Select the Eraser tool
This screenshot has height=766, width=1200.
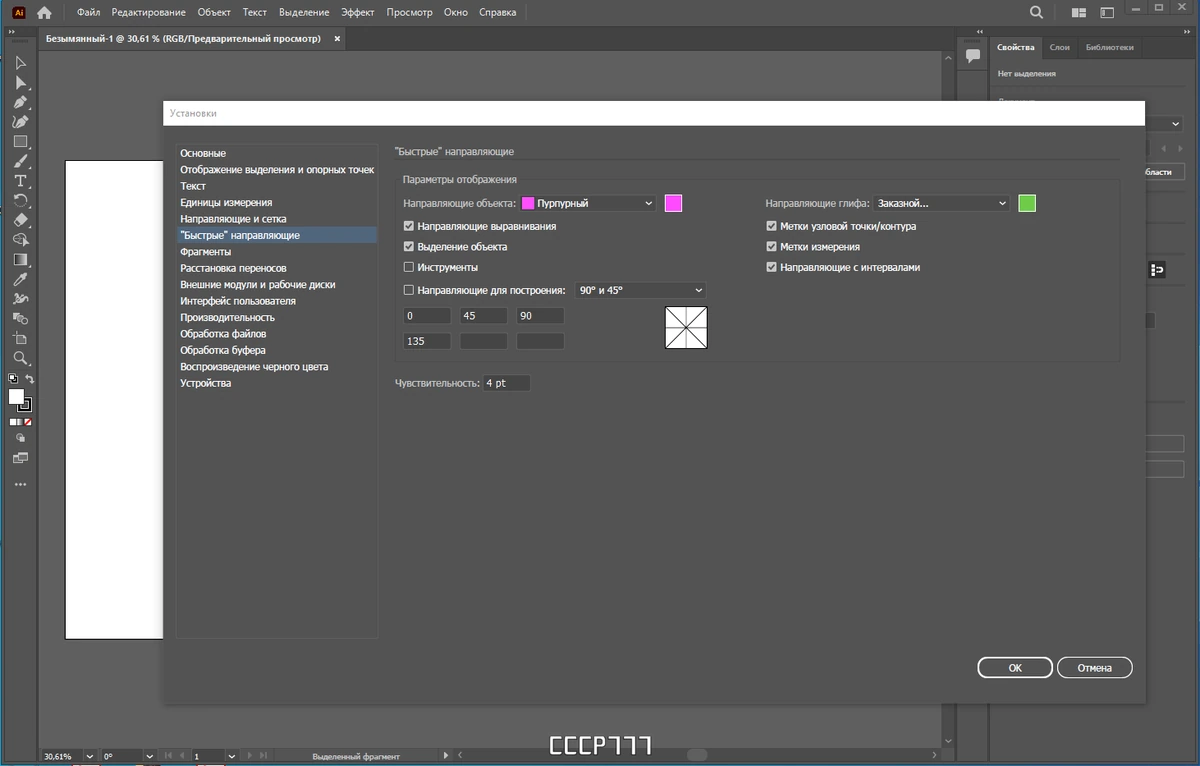point(20,219)
